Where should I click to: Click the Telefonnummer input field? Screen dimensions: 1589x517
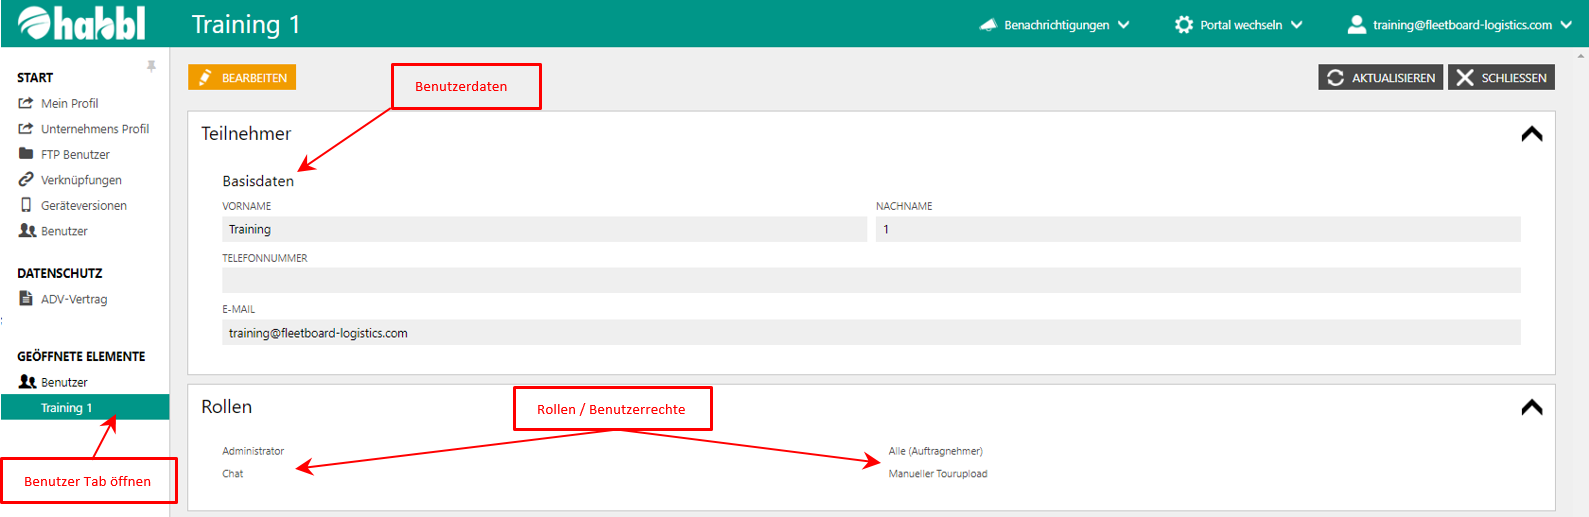click(870, 281)
